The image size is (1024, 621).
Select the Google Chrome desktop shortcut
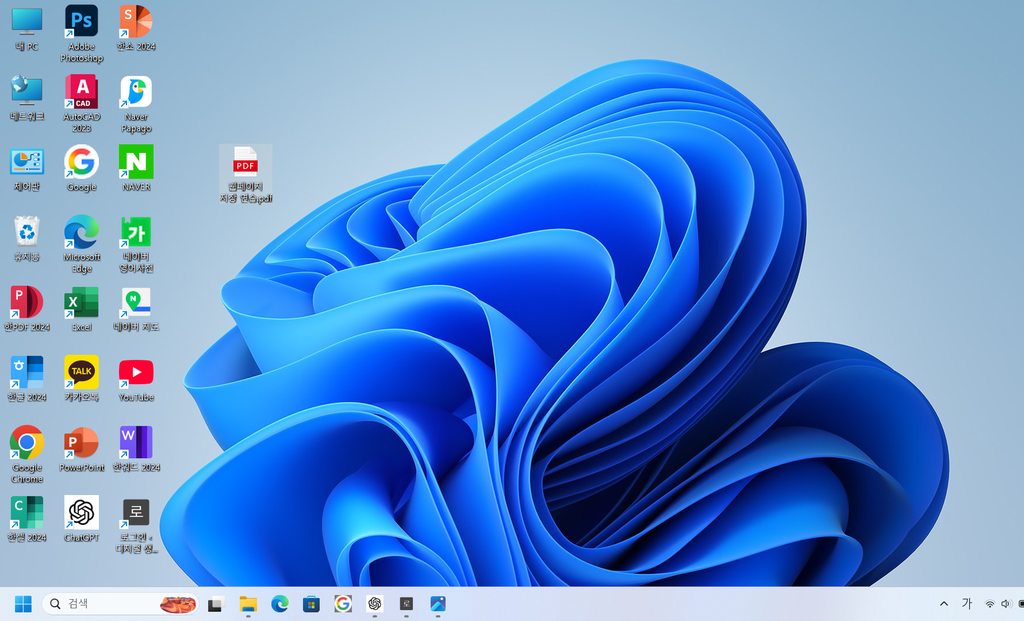(x=27, y=454)
